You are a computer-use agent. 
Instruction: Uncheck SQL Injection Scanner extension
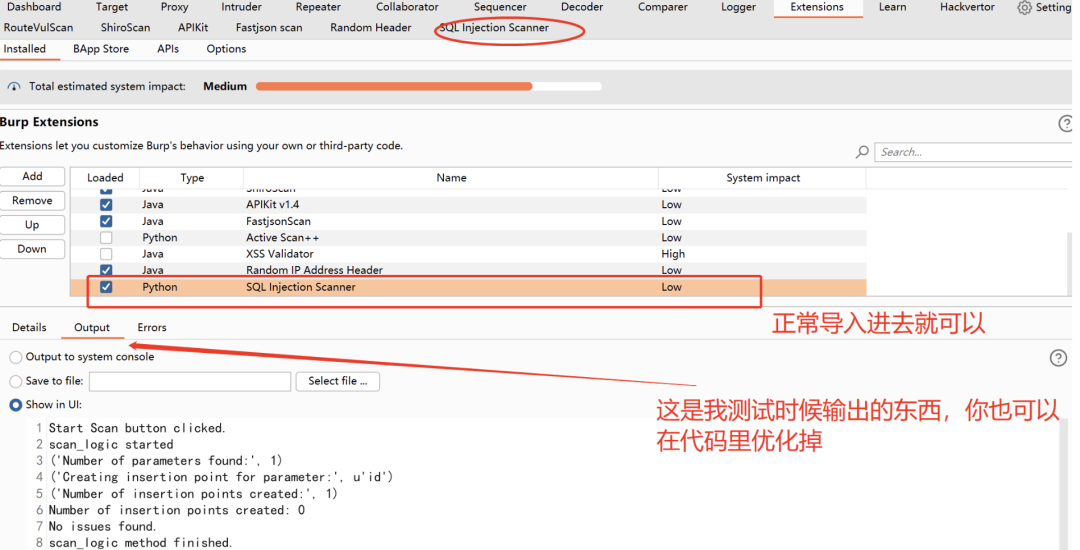[x=106, y=287]
